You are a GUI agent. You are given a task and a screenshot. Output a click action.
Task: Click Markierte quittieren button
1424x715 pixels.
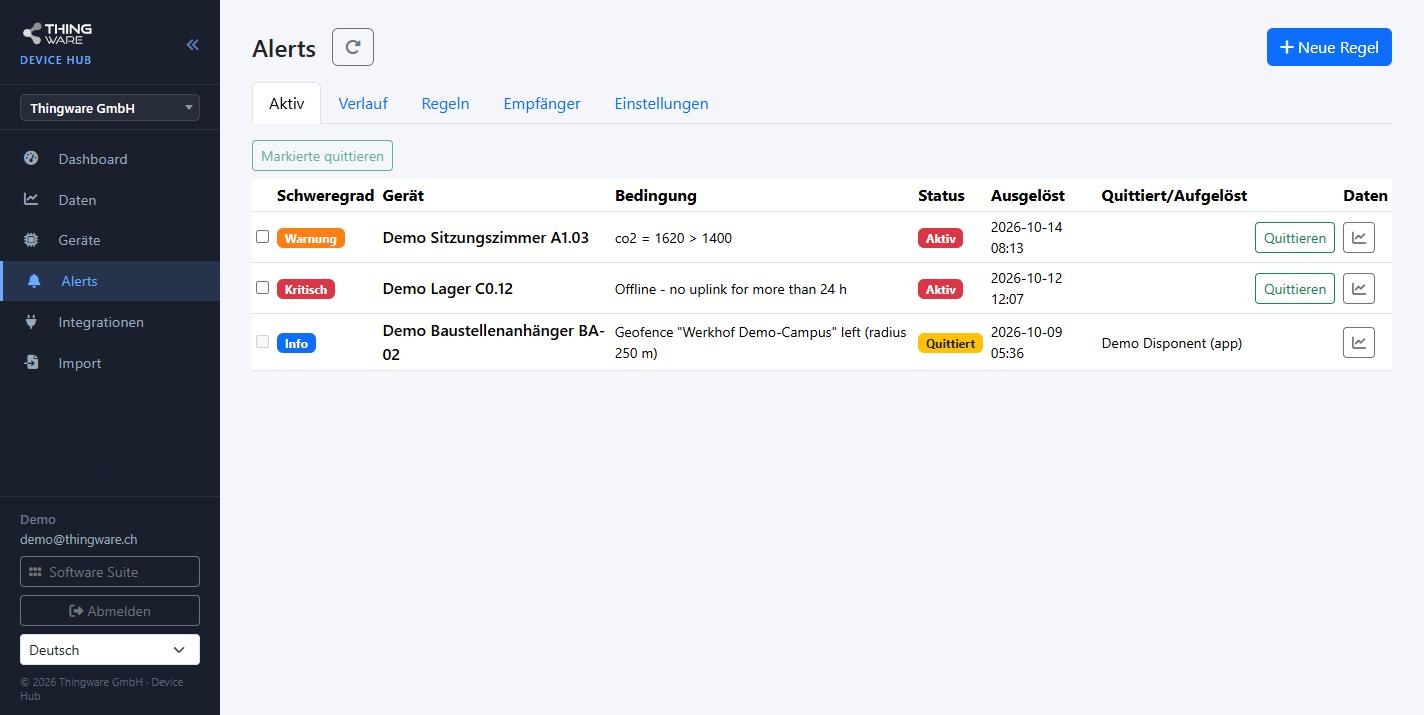pyautogui.click(x=323, y=156)
